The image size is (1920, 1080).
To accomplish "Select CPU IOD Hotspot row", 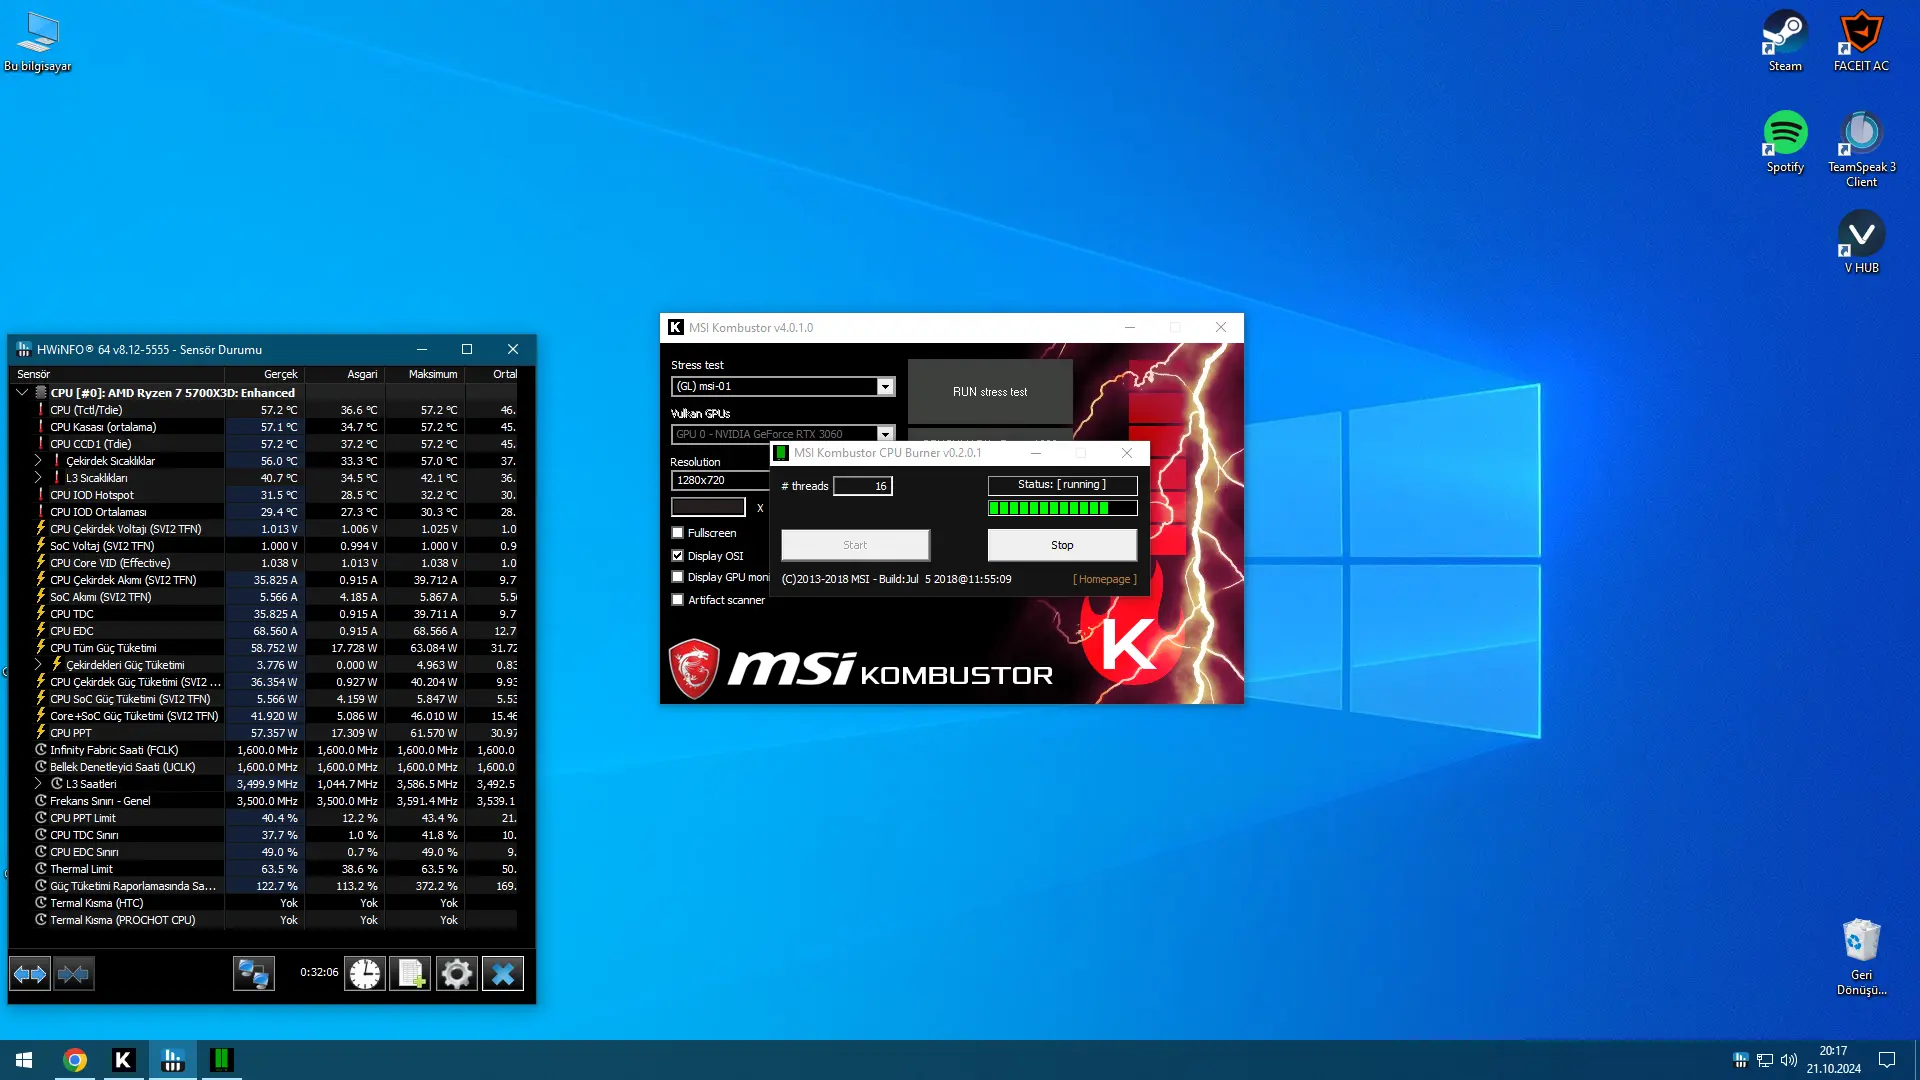I will pyautogui.click(x=264, y=495).
